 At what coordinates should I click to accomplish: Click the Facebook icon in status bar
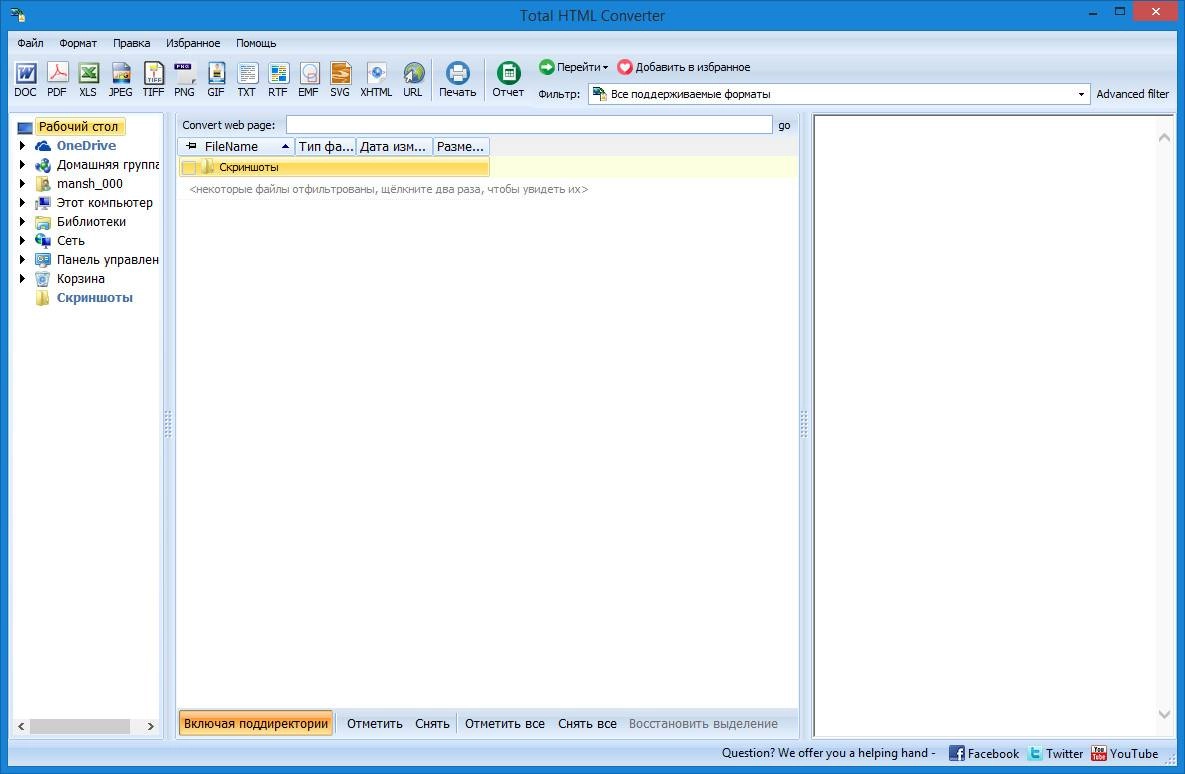(x=957, y=753)
